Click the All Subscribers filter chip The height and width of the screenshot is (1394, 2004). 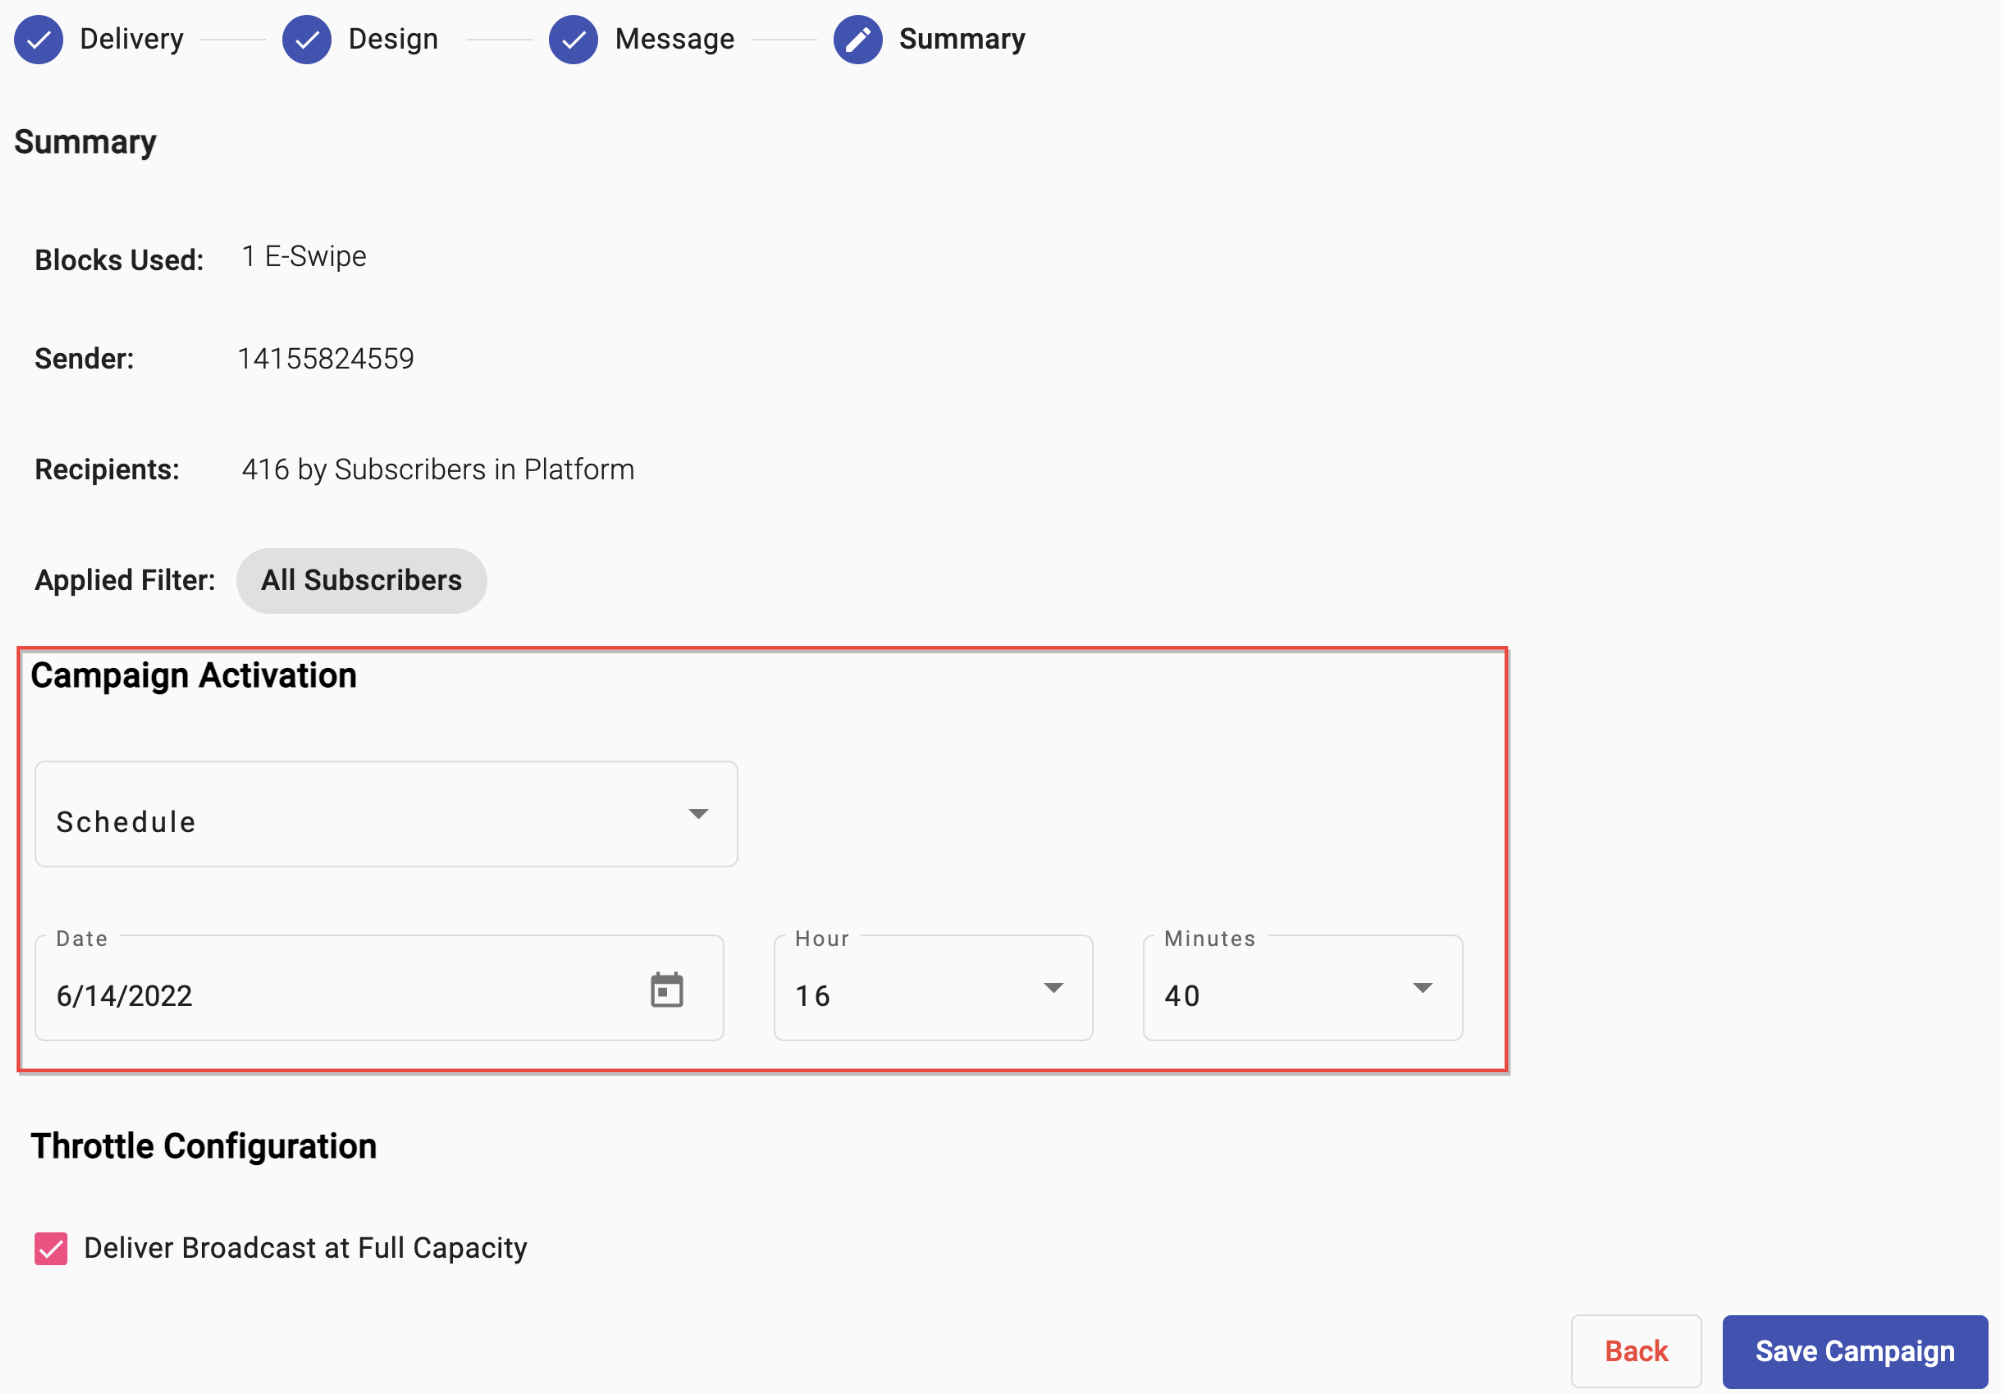(361, 580)
